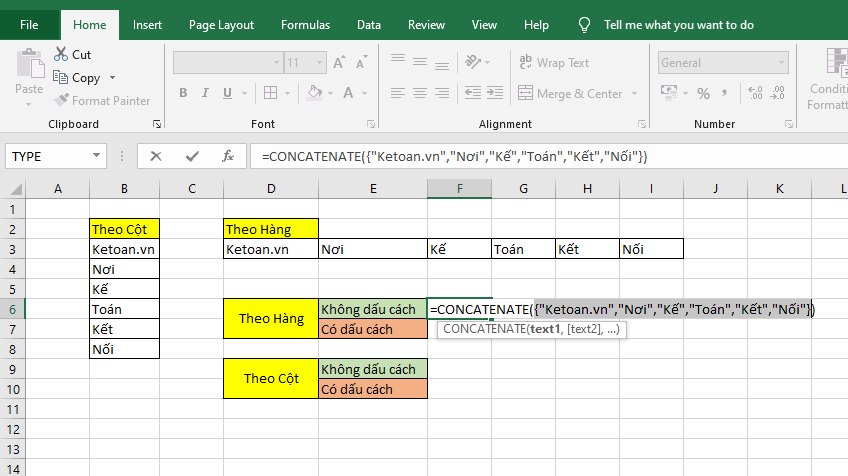Open the File menu button
Viewport: 848px width, 476px height.
tap(30, 25)
